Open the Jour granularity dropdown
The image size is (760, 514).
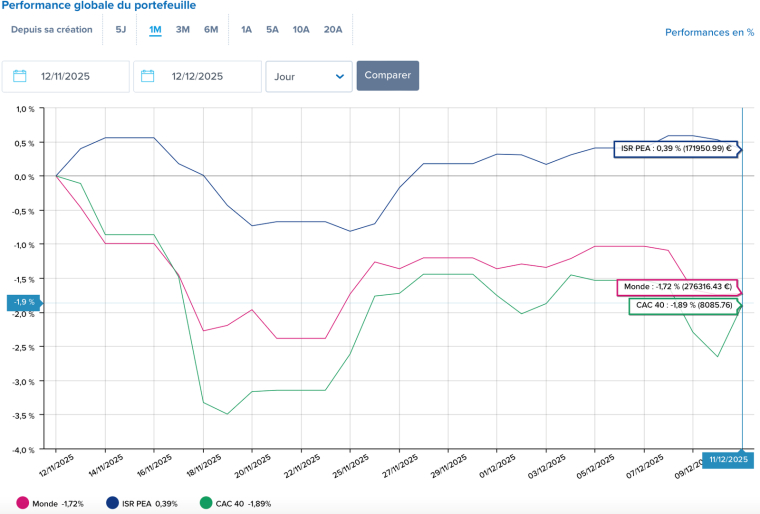point(309,76)
